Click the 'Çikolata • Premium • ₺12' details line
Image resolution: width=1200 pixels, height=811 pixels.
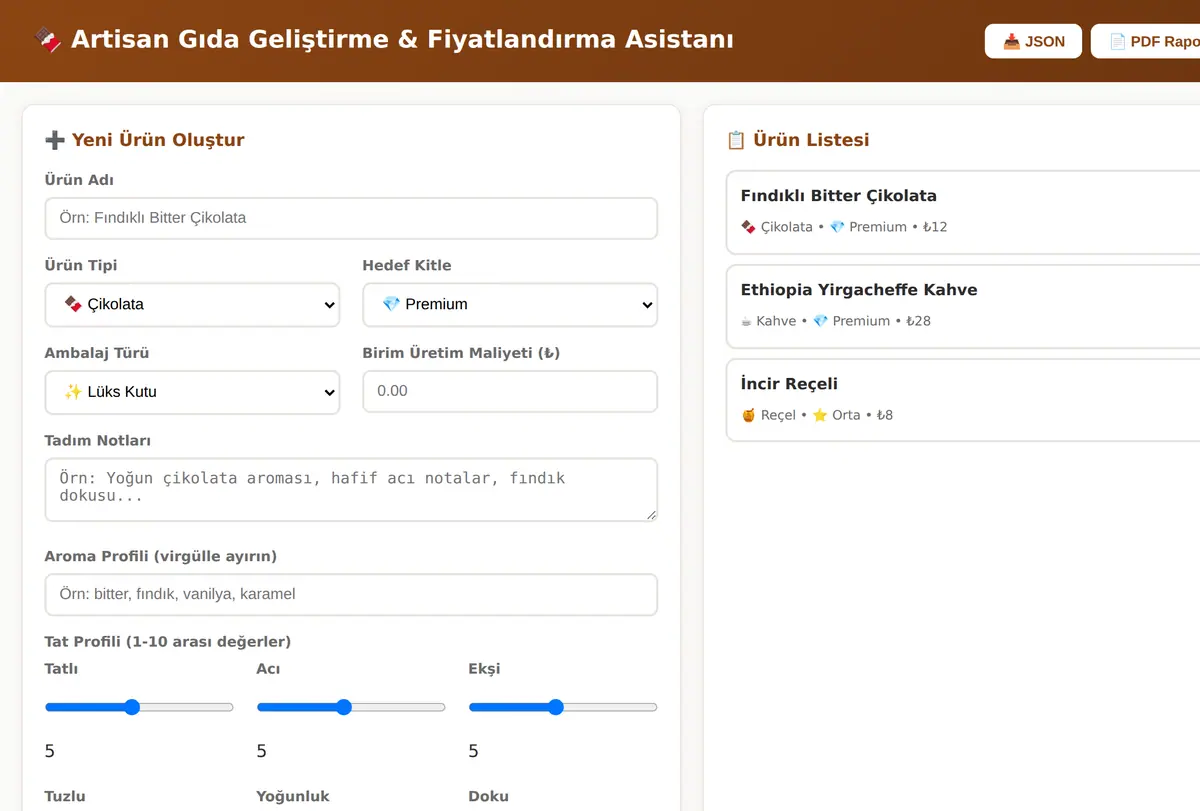coord(844,227)
